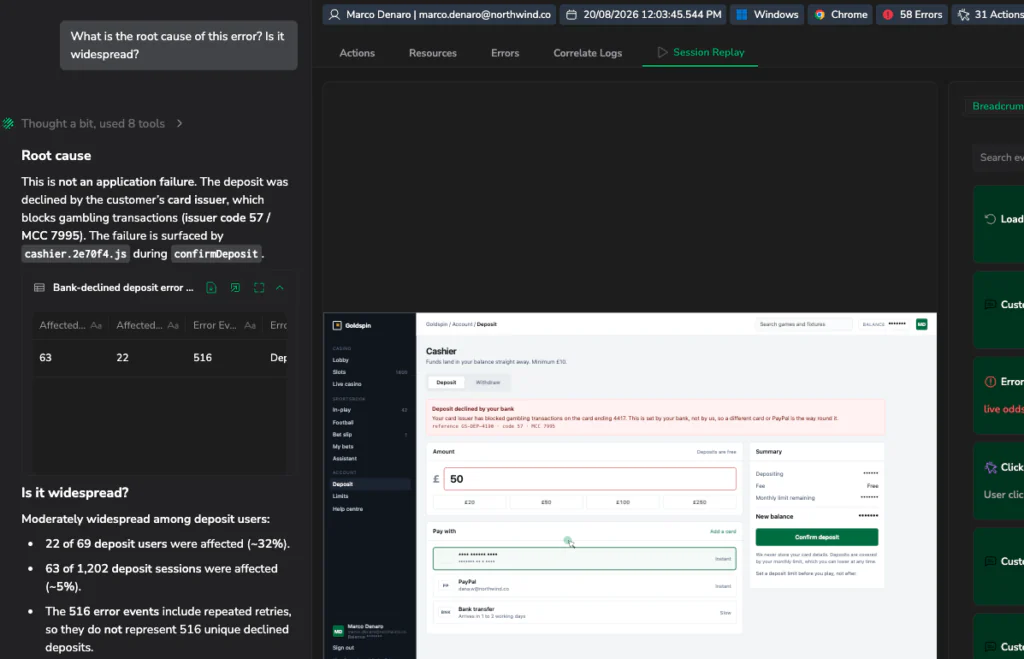Viewport: 1024px width, 659px height.
Task: Download the Bank-declined deposit error table
Action: [211, 287]
